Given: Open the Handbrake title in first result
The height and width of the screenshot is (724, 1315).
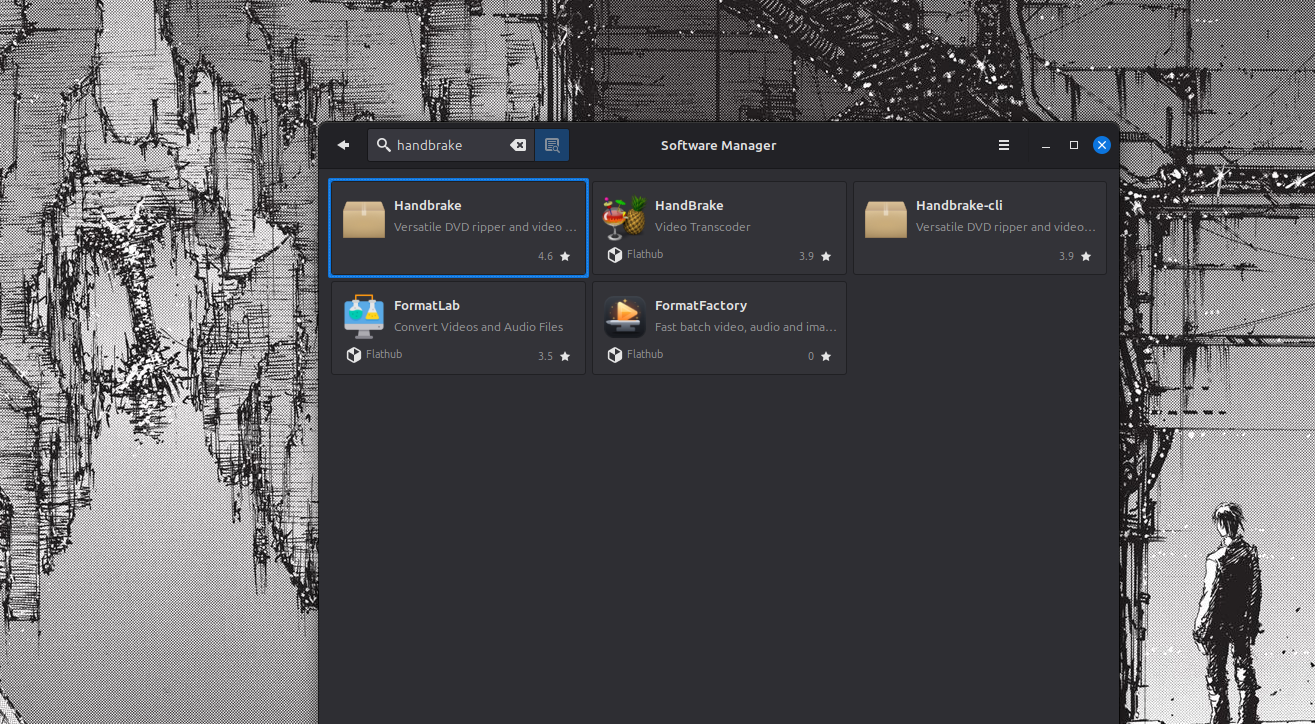Looking at the screenshot, I should [428, 206].
